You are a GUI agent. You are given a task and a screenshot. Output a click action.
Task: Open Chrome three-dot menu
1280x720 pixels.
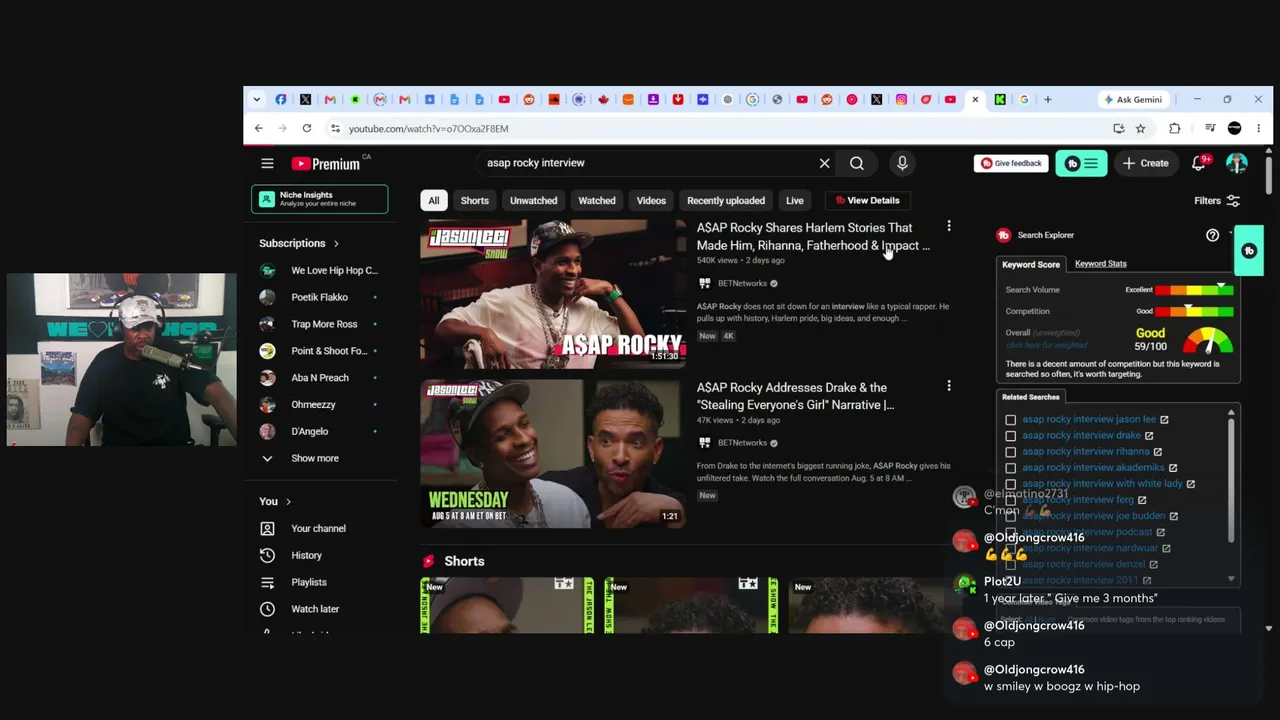point(1259,128)
